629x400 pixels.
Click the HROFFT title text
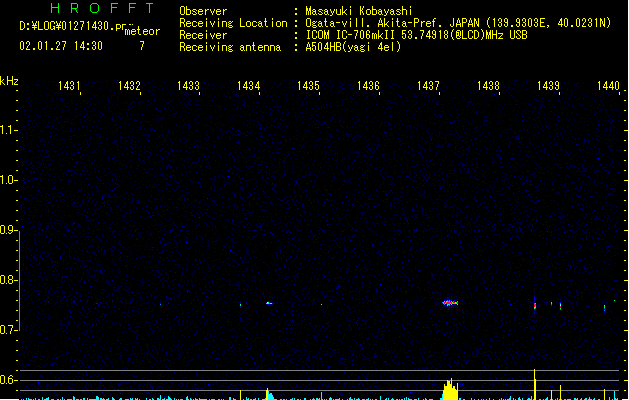103,8
